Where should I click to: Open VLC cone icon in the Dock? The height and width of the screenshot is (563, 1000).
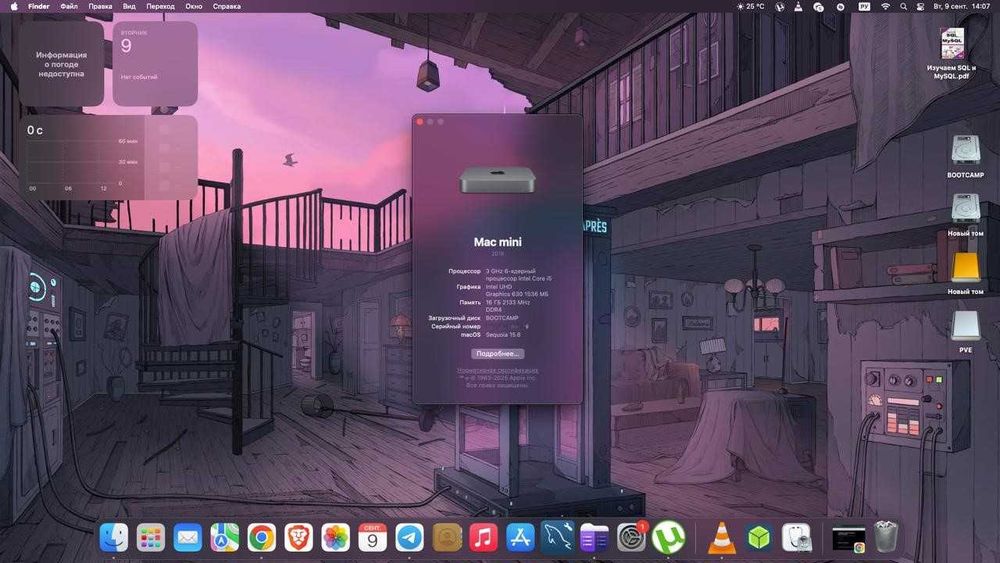722,537
